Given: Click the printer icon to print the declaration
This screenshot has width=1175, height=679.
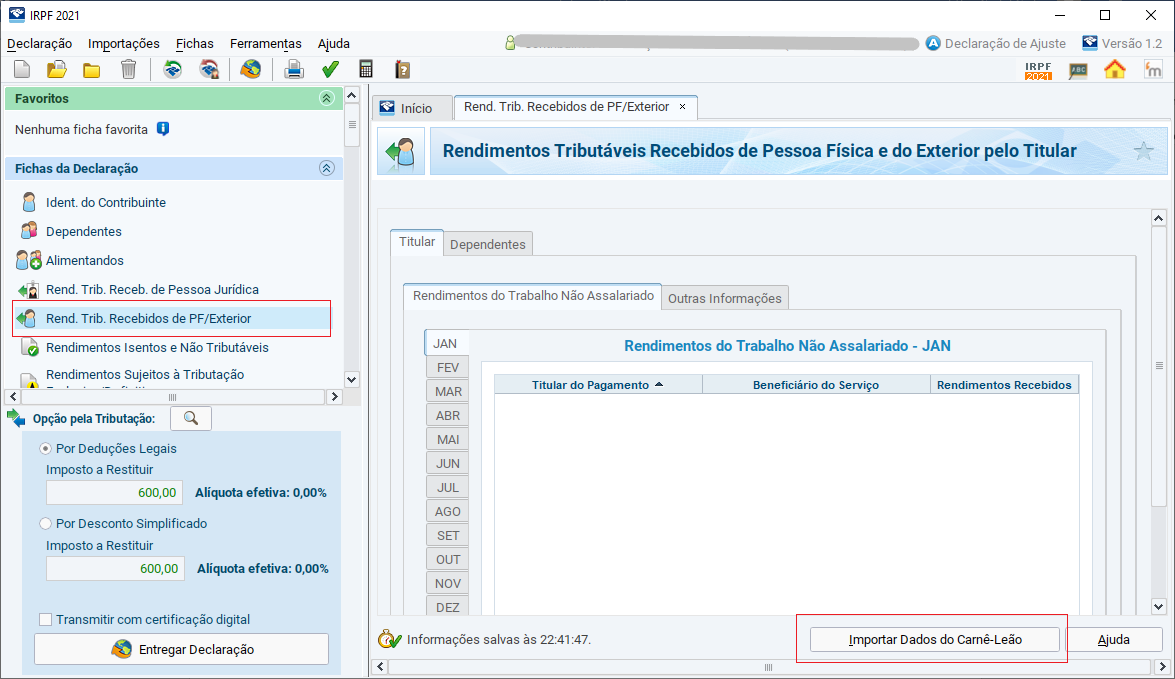Looking at the screenshot, I should [294, 69].
